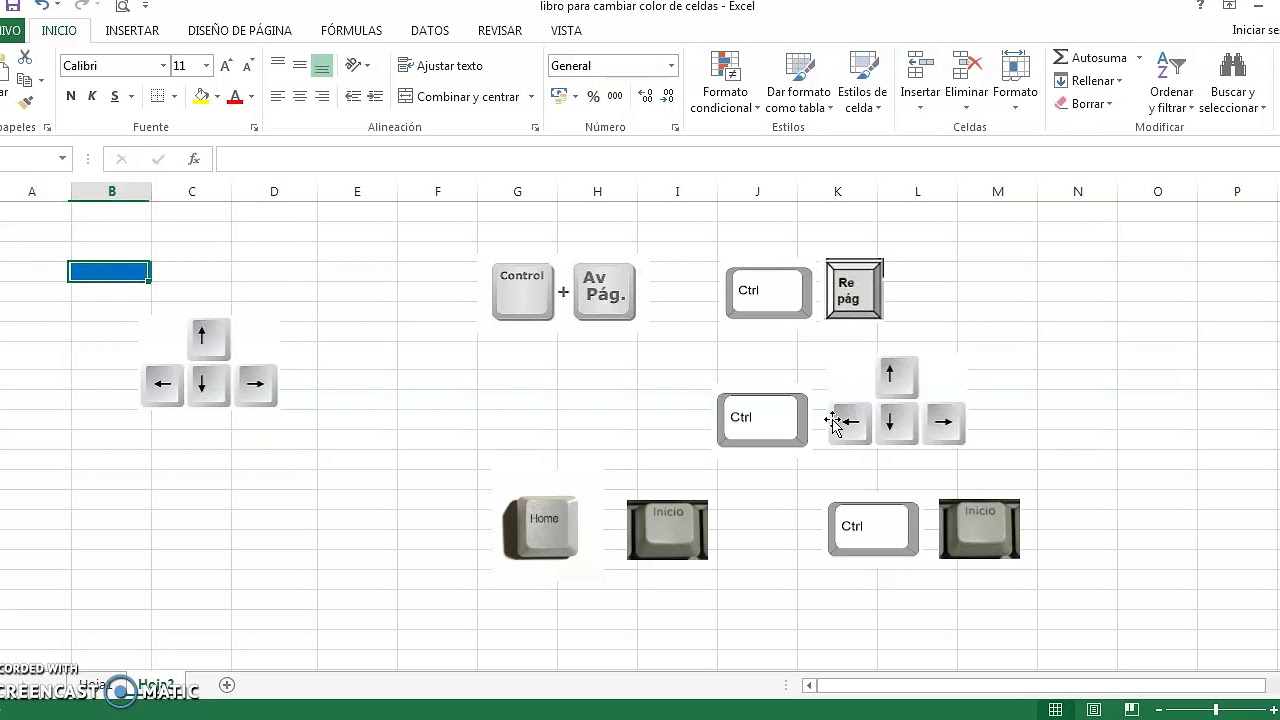Decrease font size with the small A

tap(247, 66)
